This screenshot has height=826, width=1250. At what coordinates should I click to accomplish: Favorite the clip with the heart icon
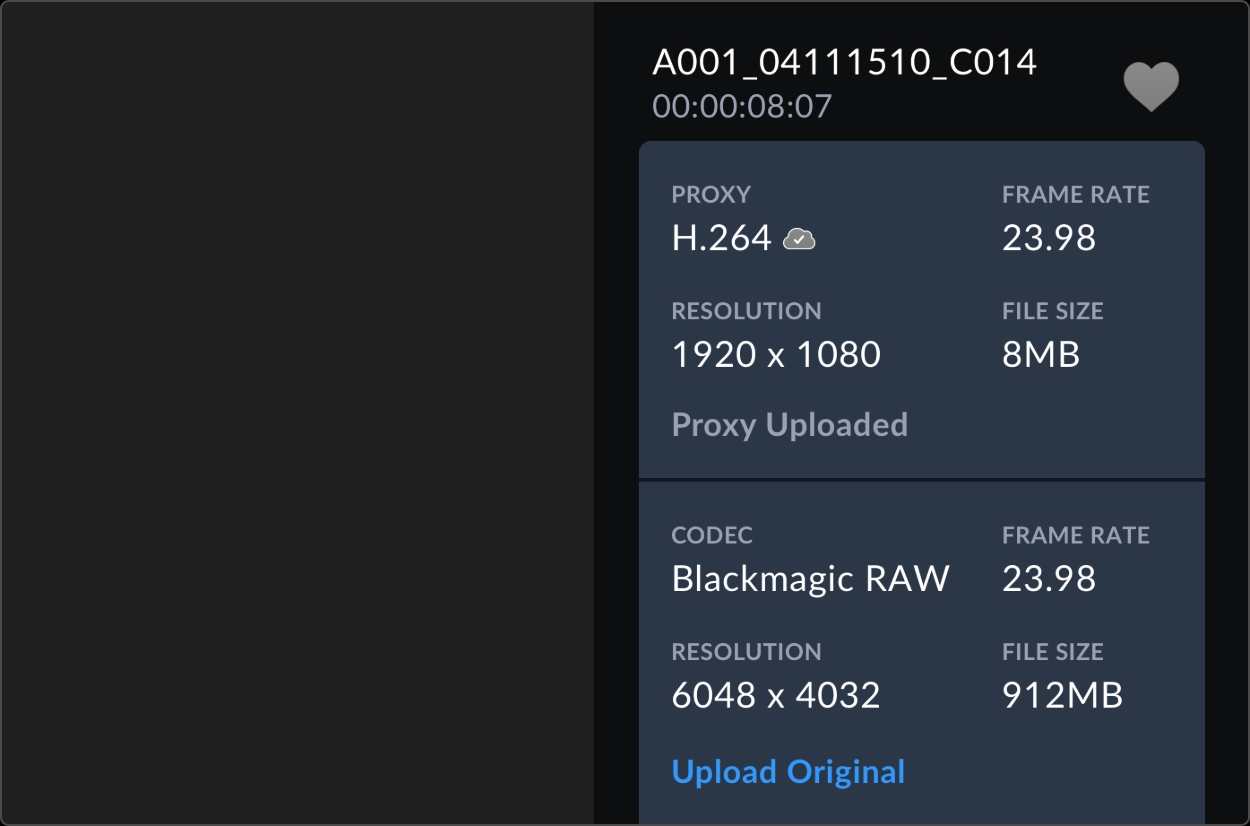click(1151, 86)
